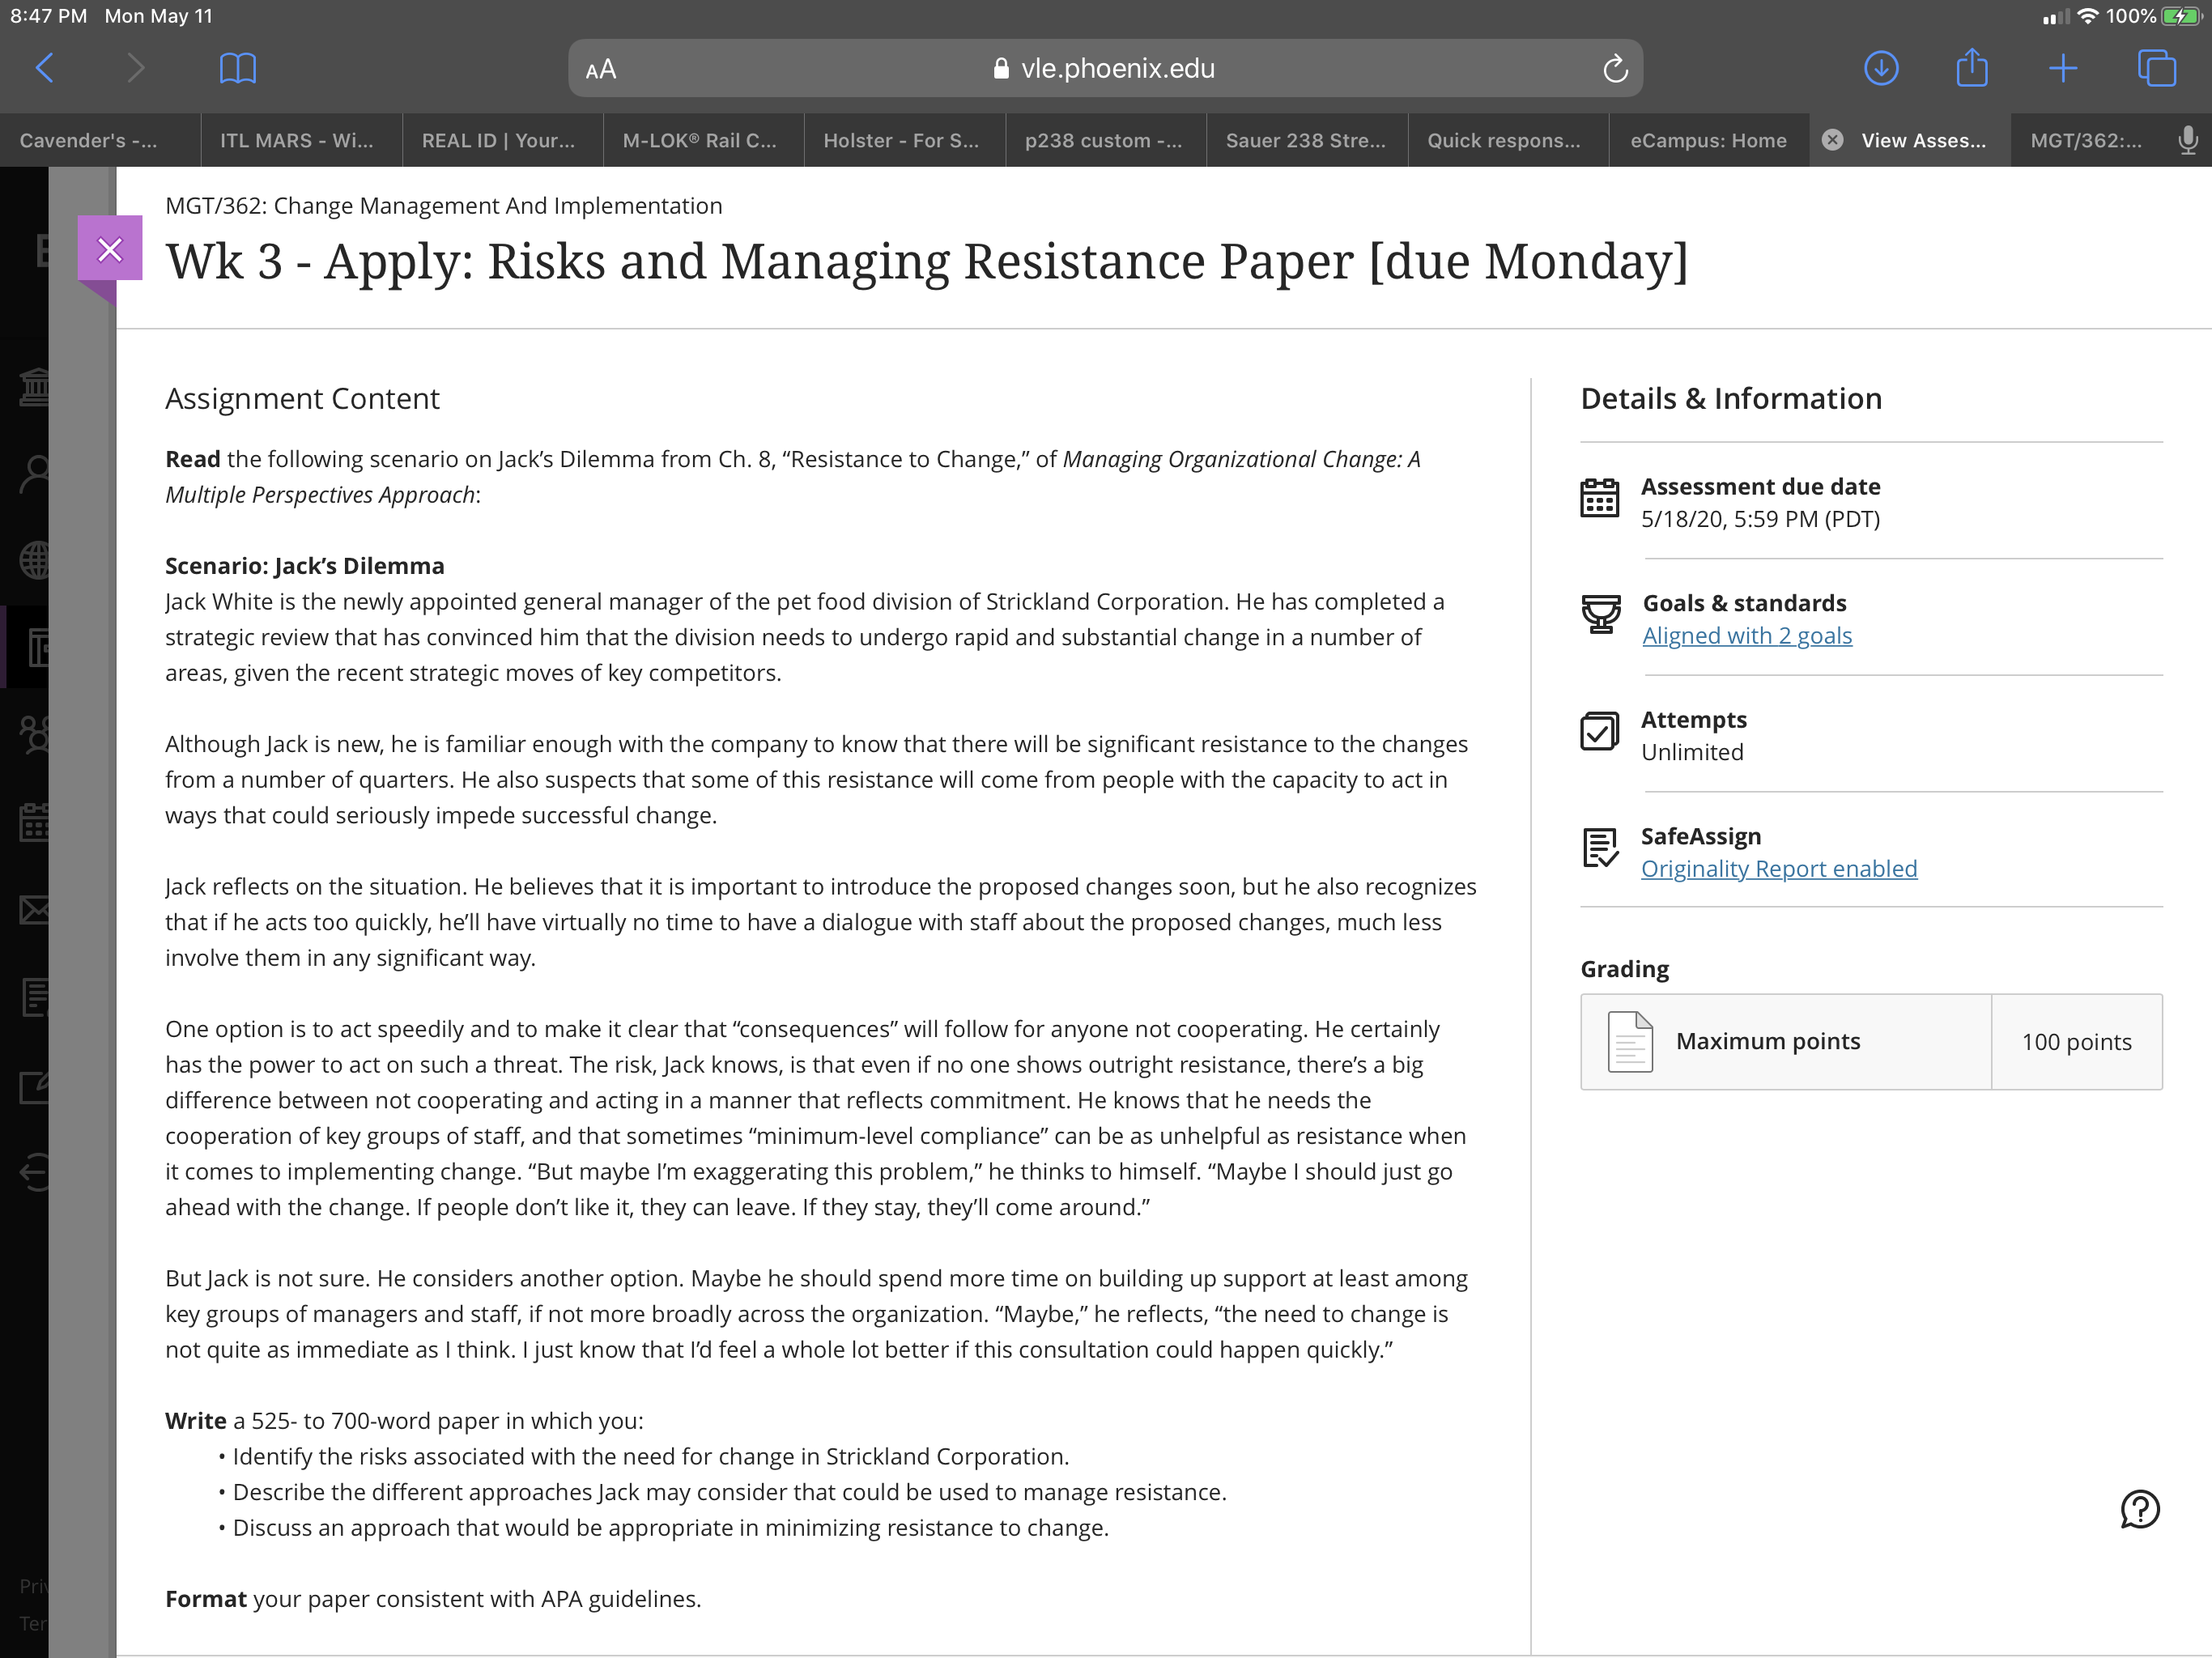Select the Maximum points grading box
Viewport: 2212px width, 1658px height.
point(1870,1041)
